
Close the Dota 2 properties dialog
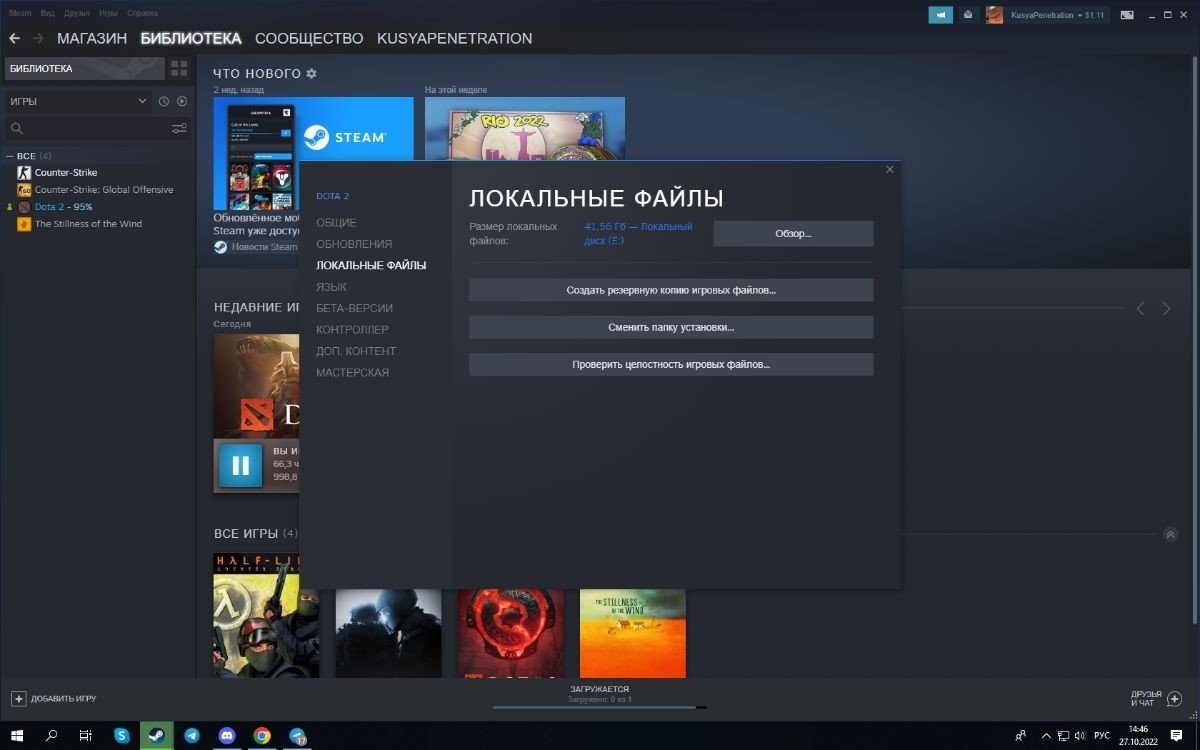[x=890, y=170]
